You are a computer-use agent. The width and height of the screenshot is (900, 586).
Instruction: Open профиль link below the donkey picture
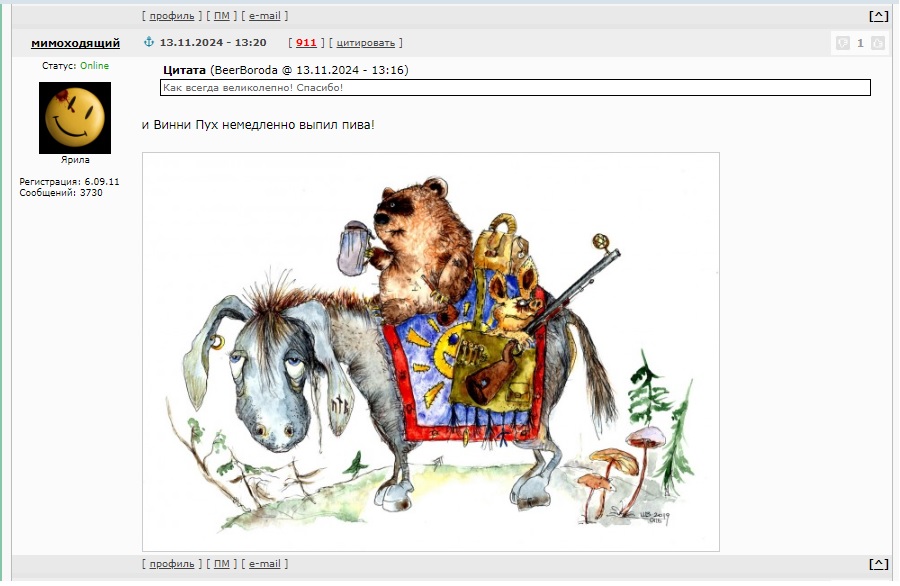click(172, 564)
